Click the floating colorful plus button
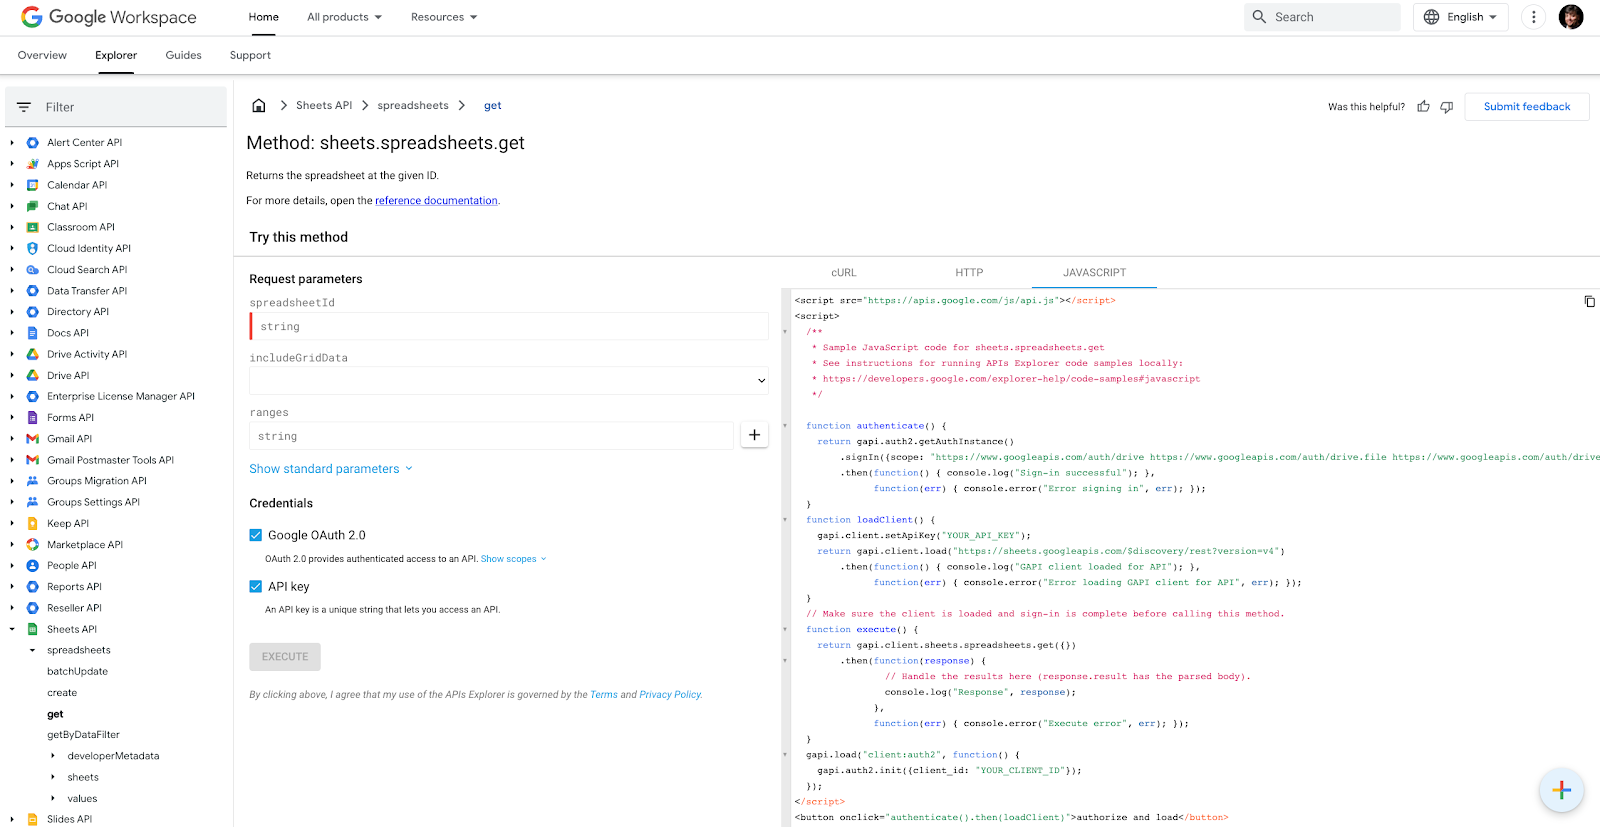The height and width of the screenshot is (827, 1600). 1561,790
